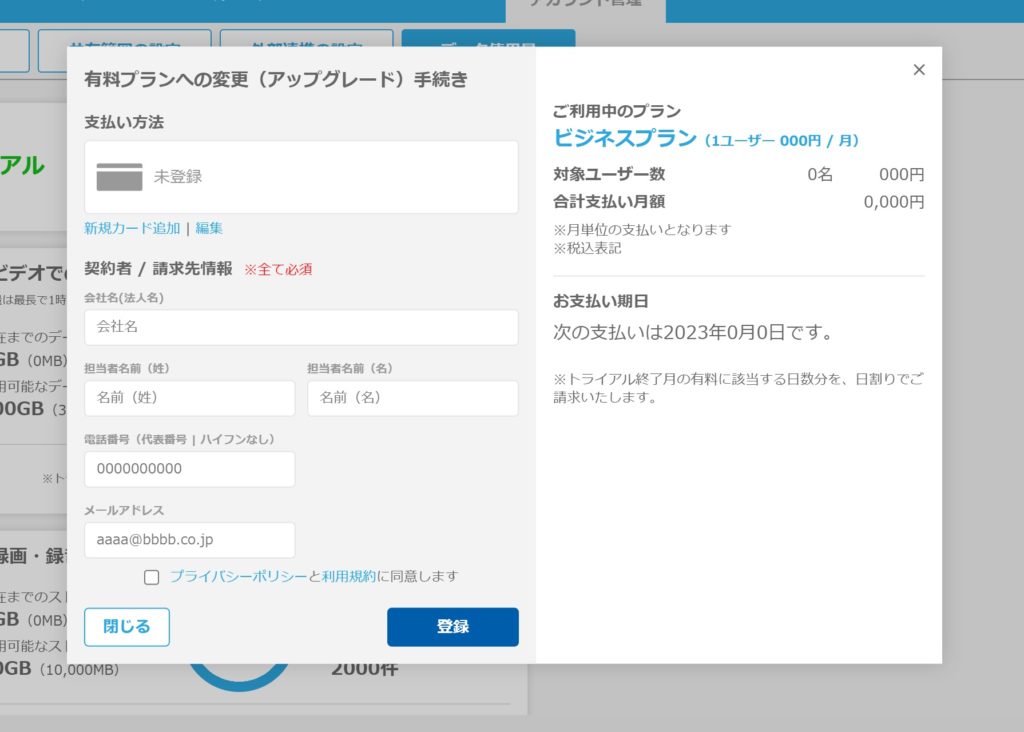The width and height of the screenshot is (1024, 732).
Task: Select the phone number field showing 0000000000
Action: pos(189,469)
